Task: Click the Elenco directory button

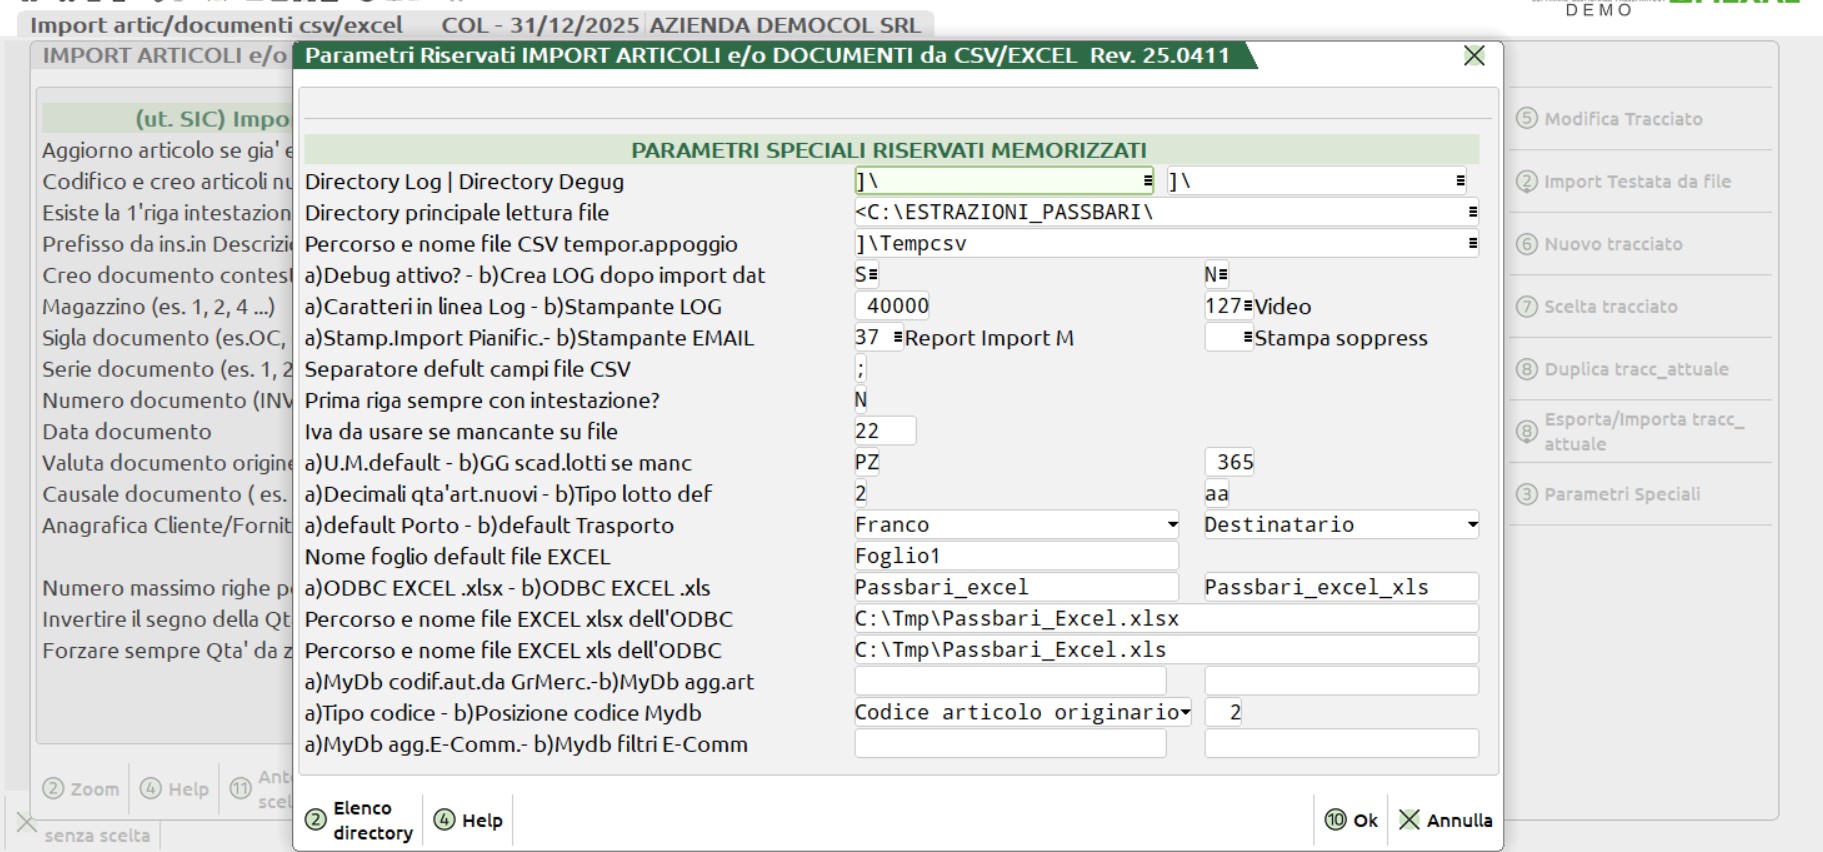Action: tap(359, 820)
